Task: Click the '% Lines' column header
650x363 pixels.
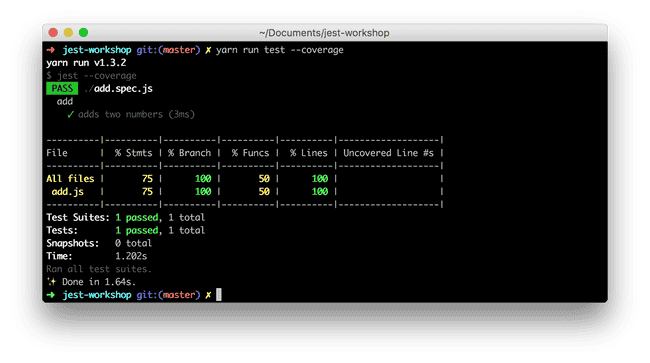Action: [309, 153]
